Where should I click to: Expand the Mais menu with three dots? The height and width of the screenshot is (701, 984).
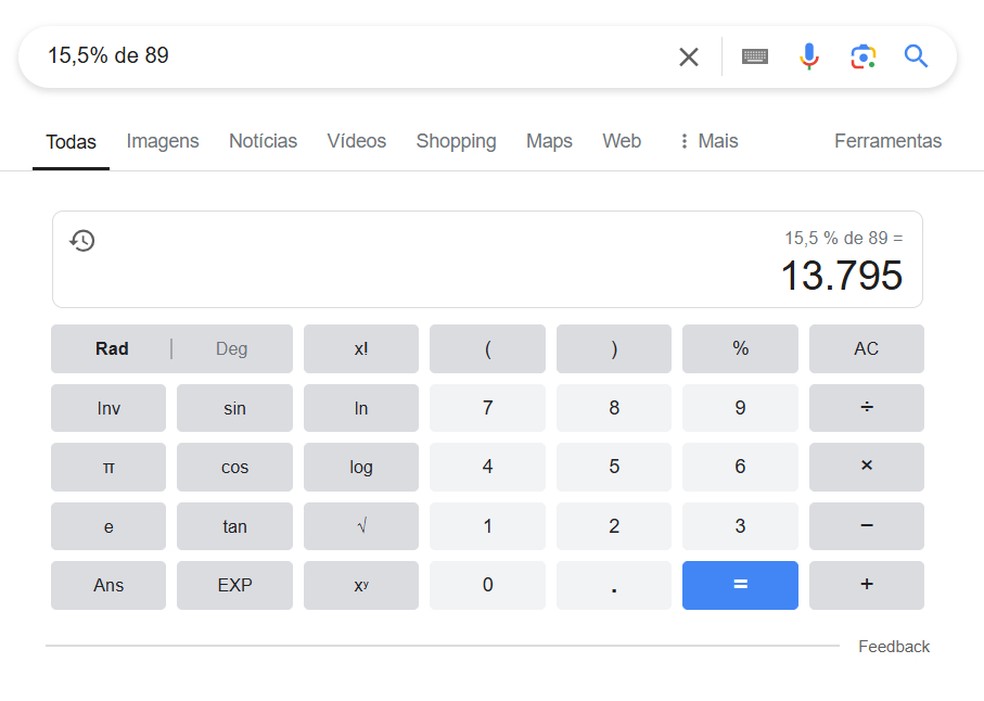click(x=708, y=141)
